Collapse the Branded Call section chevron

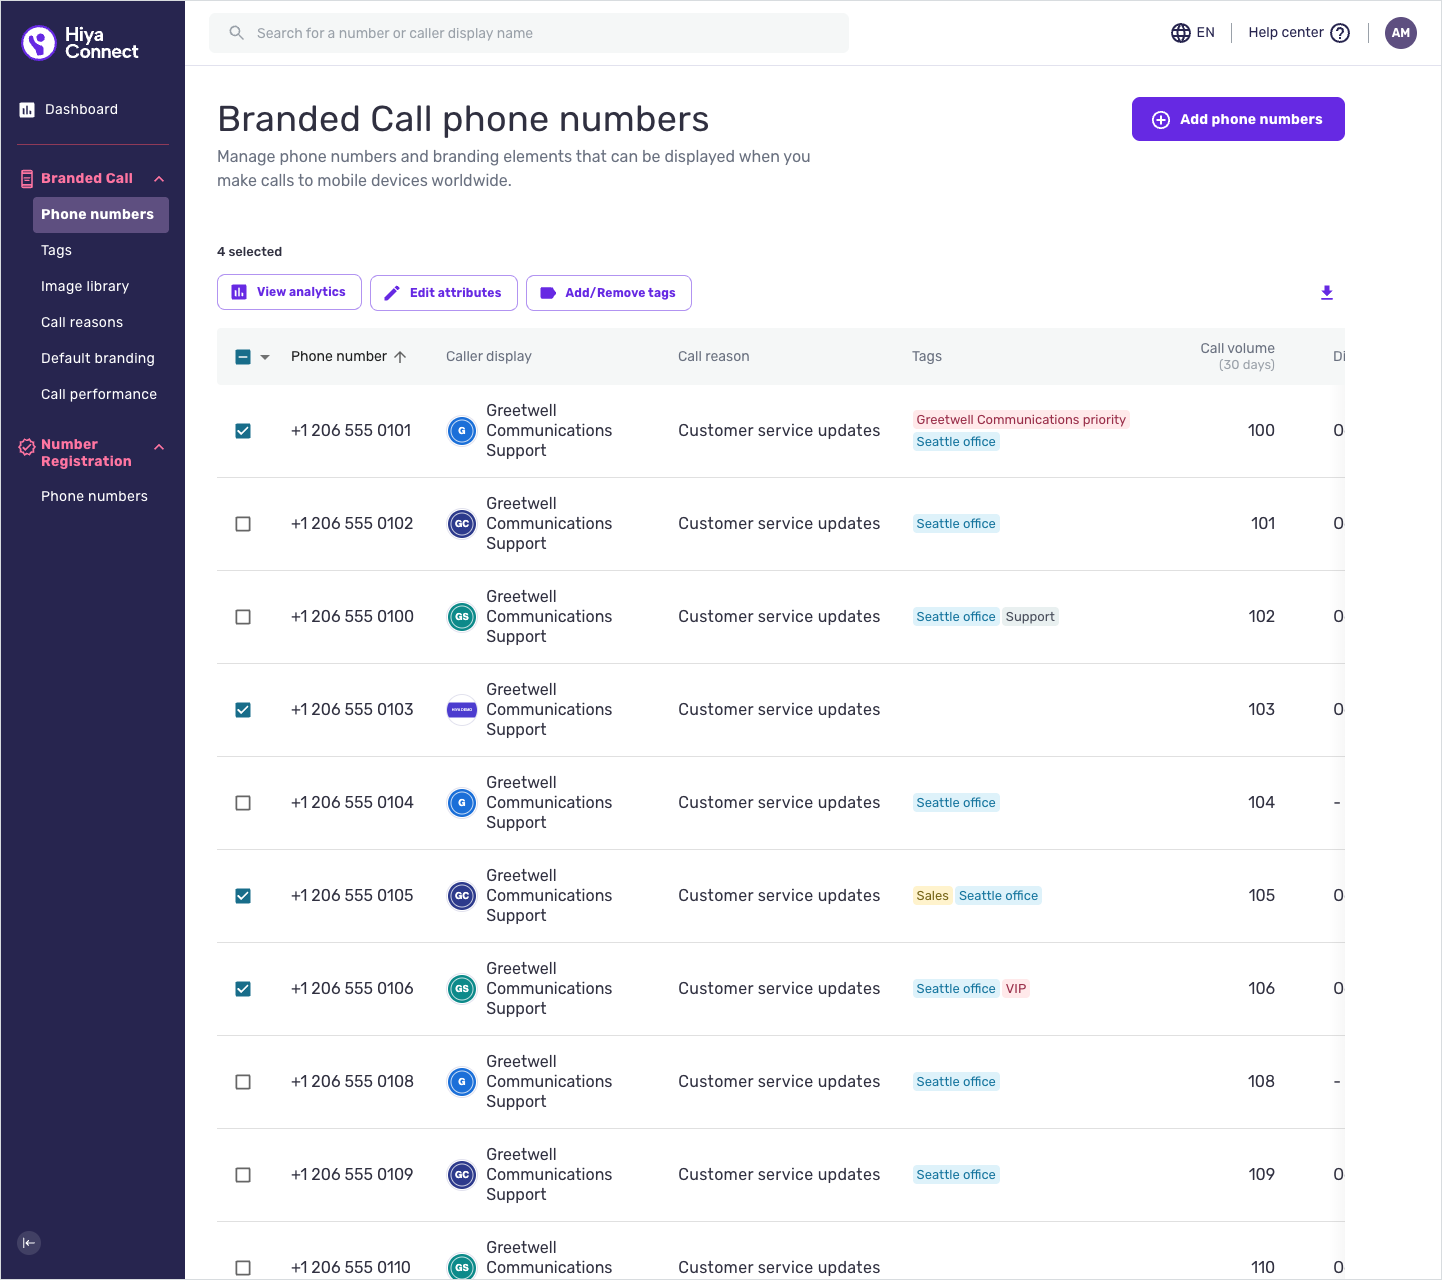click(x=159, y=179)
